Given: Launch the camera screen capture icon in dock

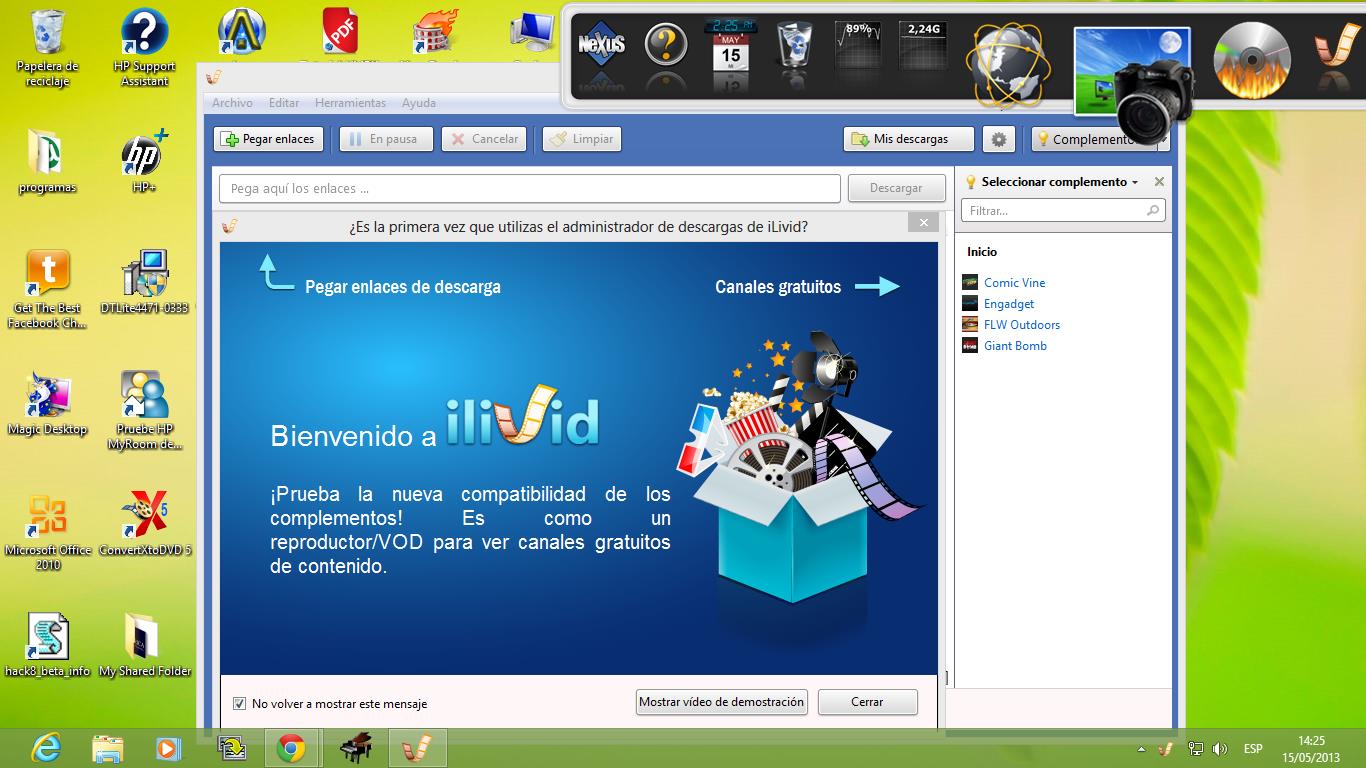Looking at the screenshot, I should point(1135,85).
